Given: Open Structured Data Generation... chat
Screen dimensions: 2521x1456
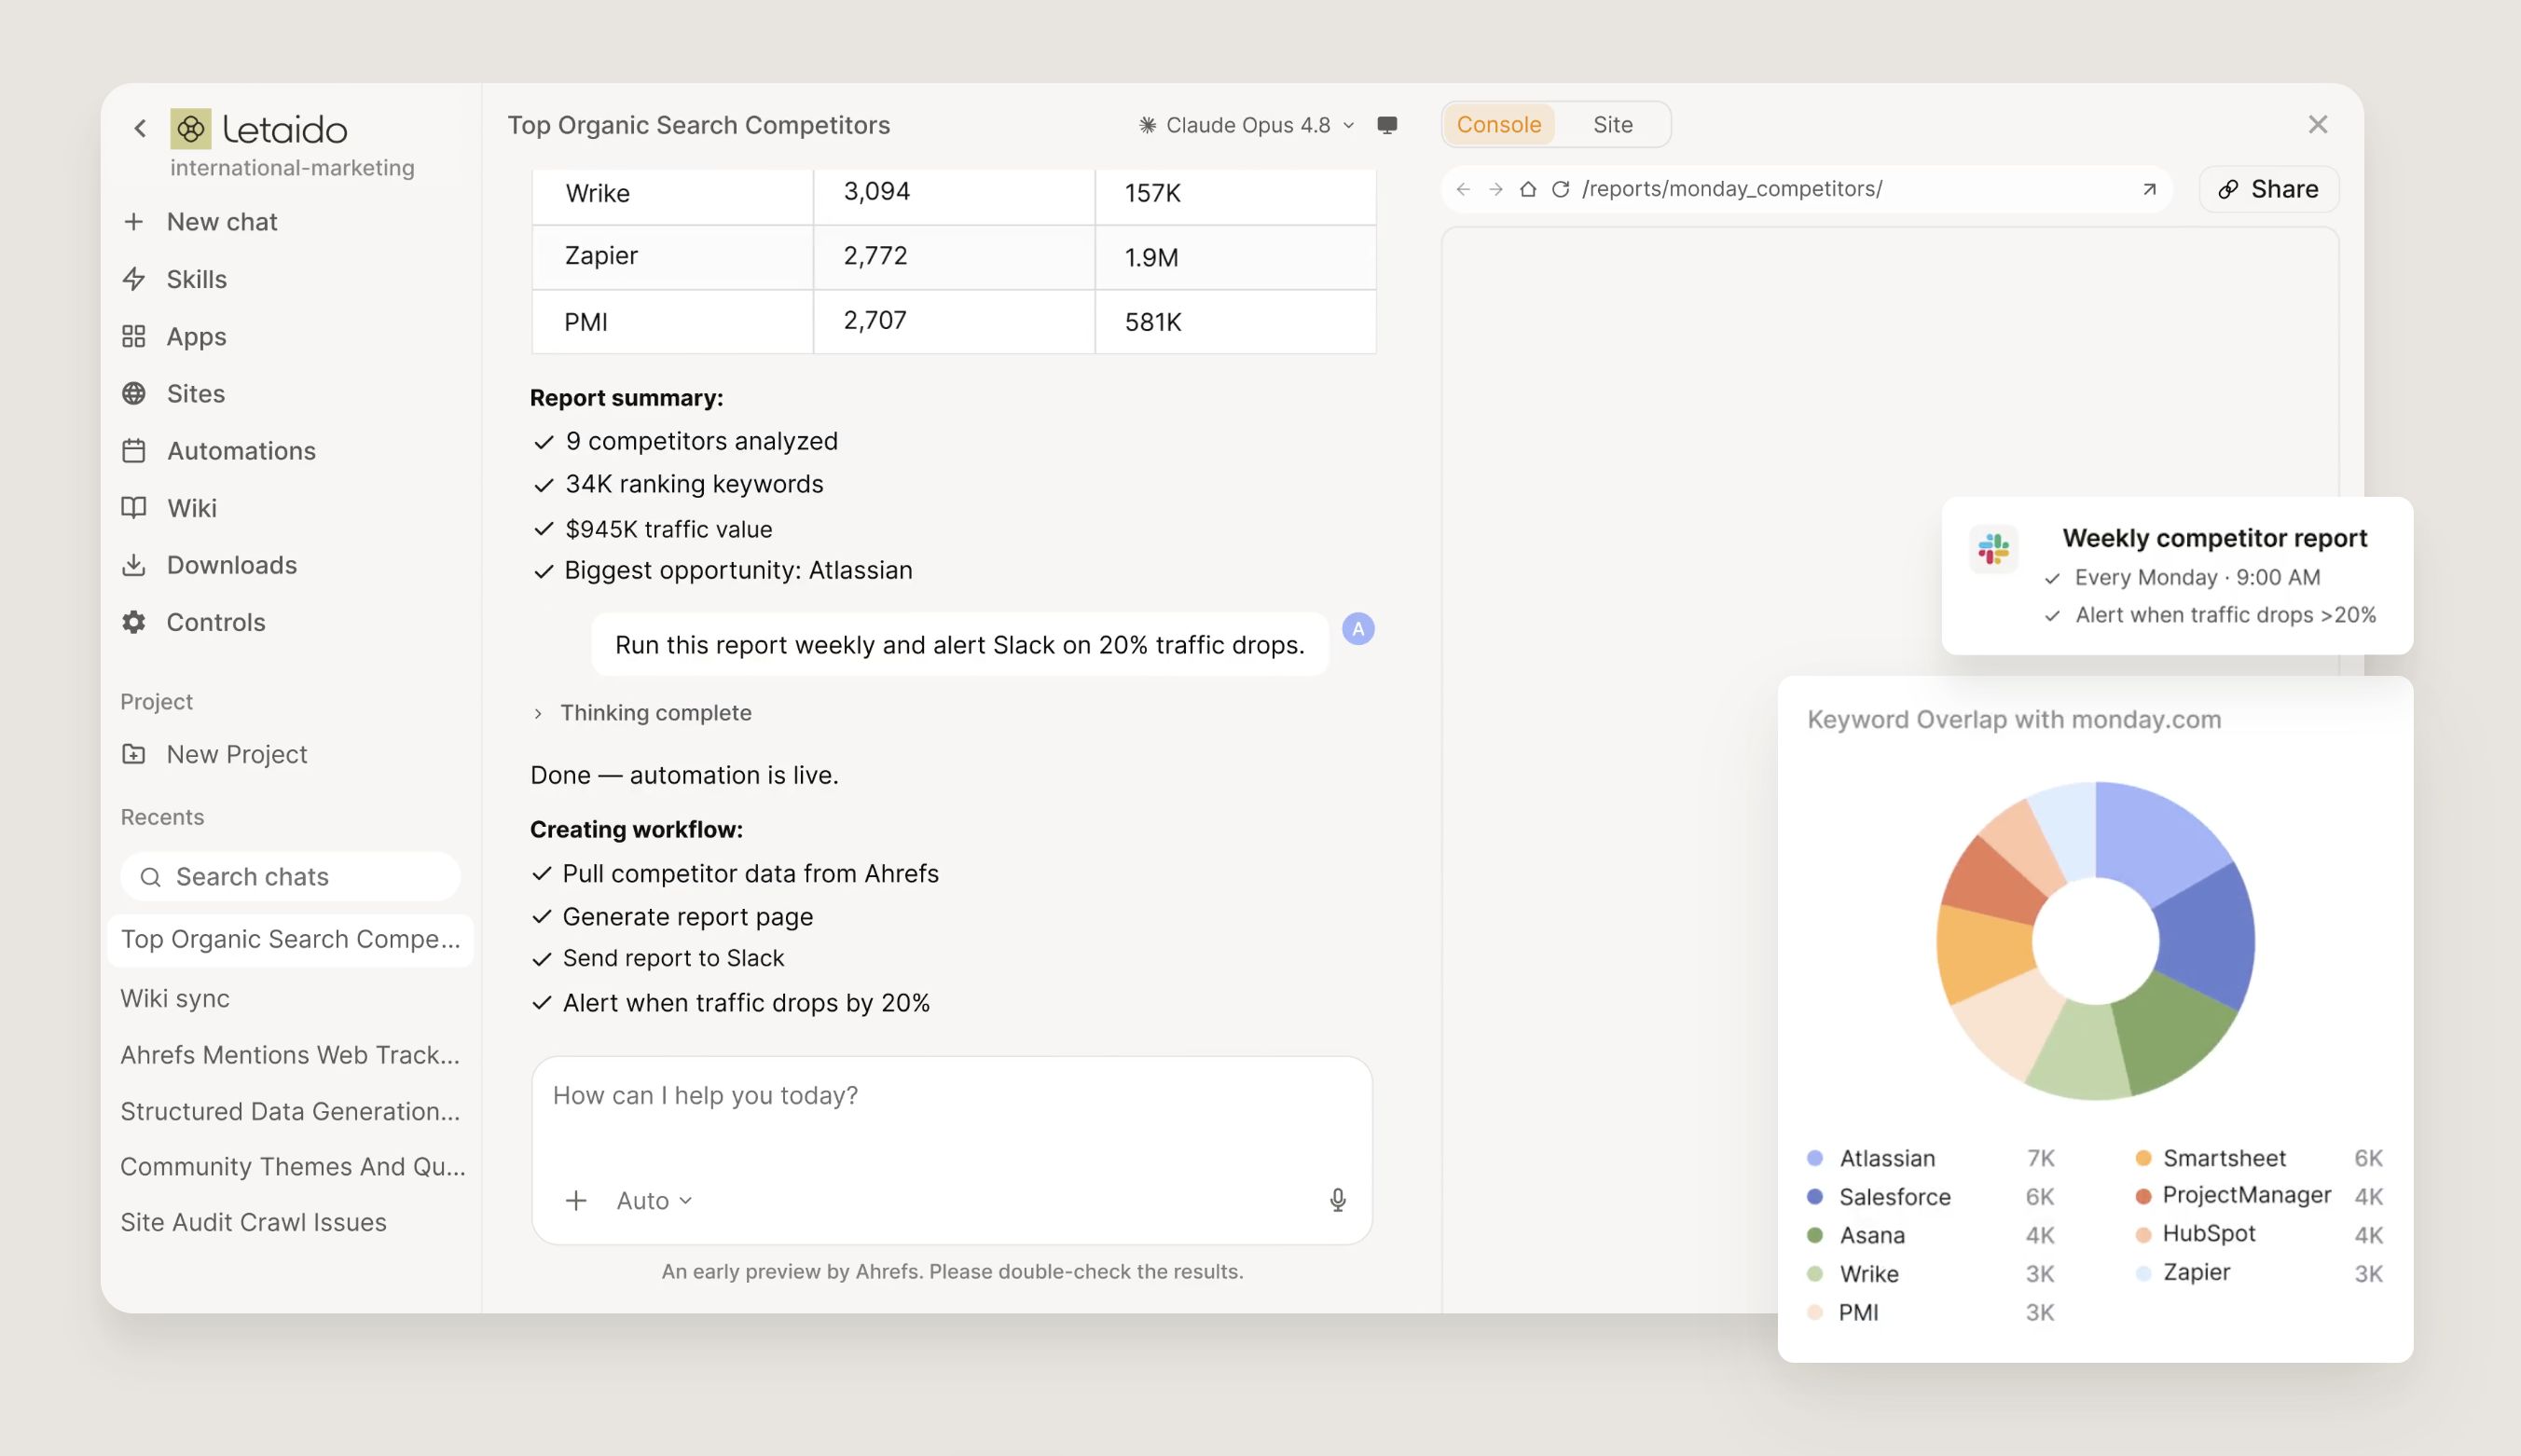Looking at the screenshot, I should coord(290,1110).
